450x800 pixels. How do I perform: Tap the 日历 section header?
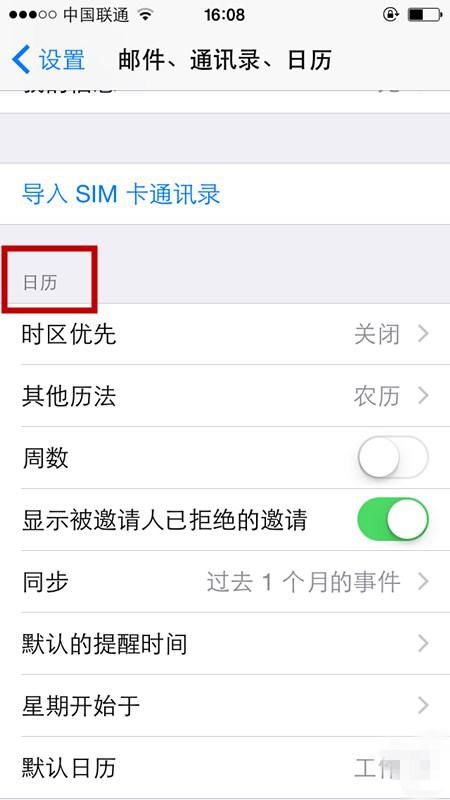click(40, 282)
